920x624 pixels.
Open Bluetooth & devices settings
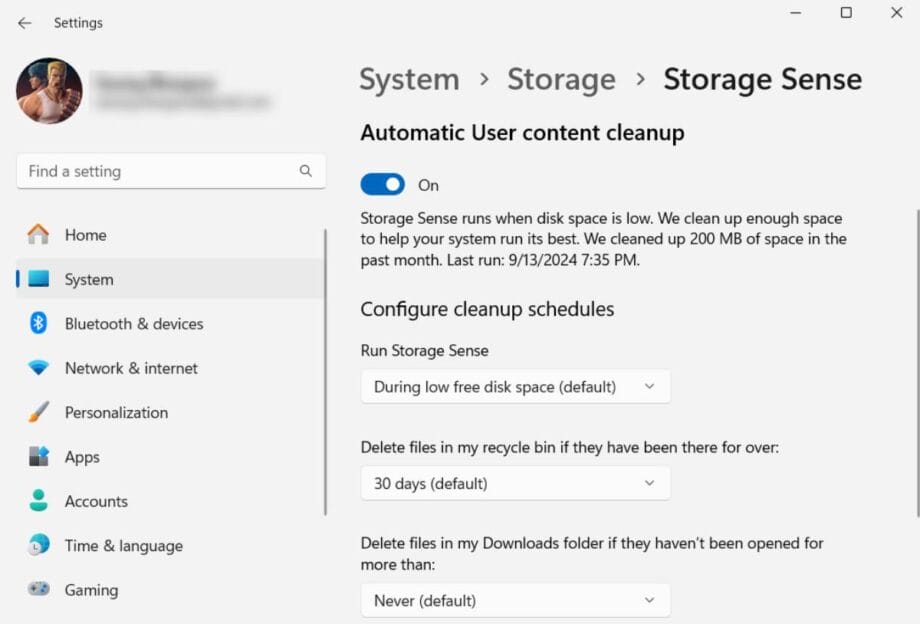click(37, 324)
